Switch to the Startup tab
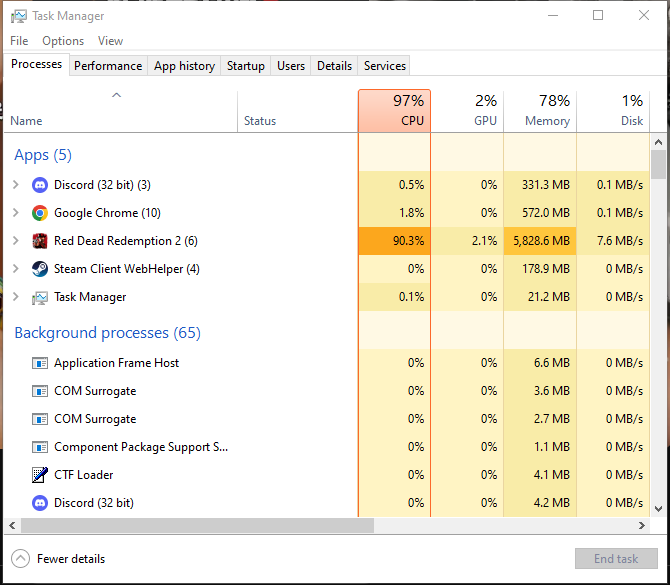The height and width of the screenshot is (585, 670). (246, 66)
